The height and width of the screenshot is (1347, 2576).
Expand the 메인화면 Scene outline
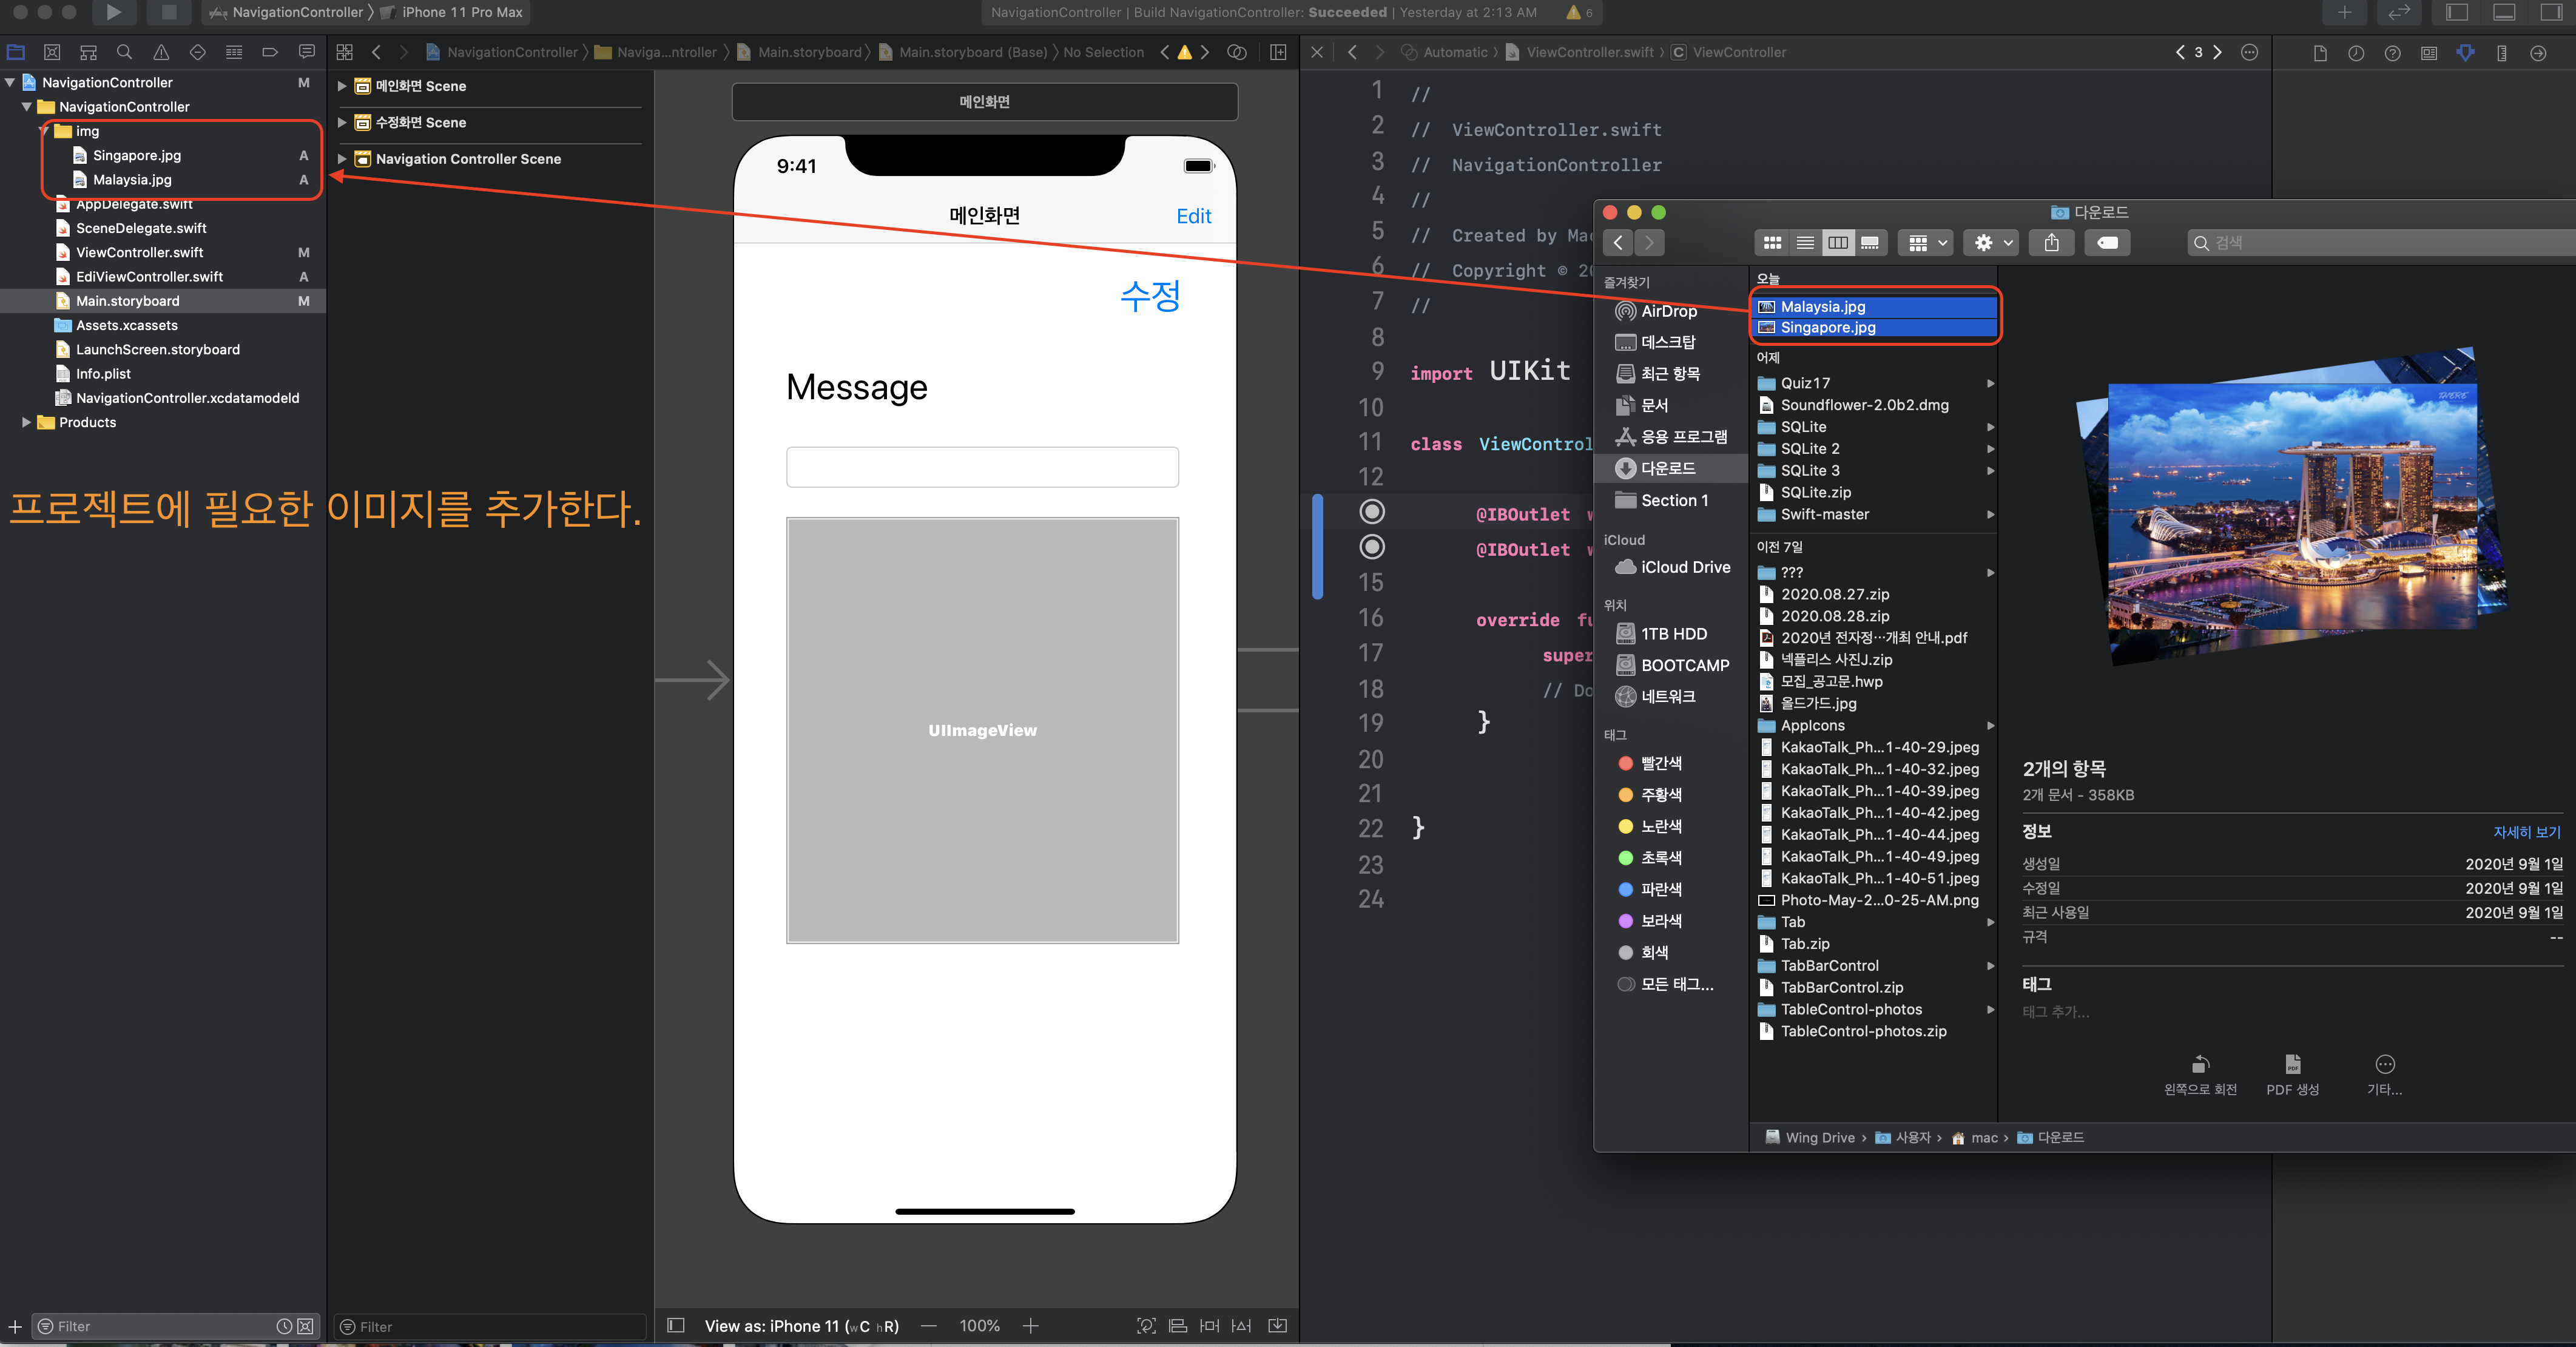pyautogui.click(x=342, y=86)
